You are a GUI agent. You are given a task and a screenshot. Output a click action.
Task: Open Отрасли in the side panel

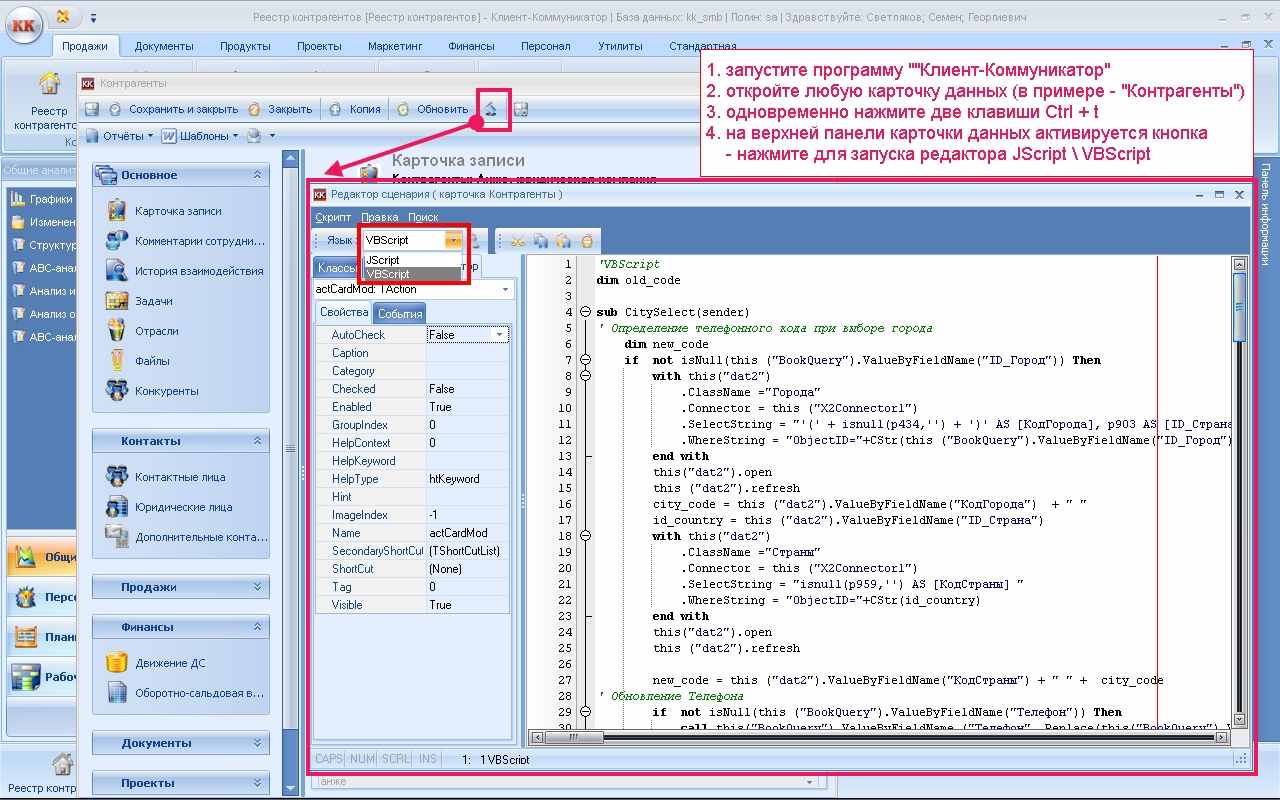pos(143,331)
